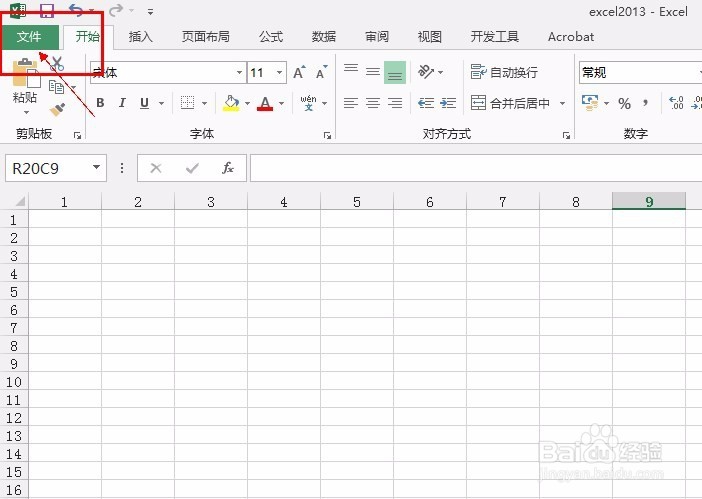The width and height of the screenshot is (702, 499).
Task: Switch to the 视图 tab
Action: 429,37
